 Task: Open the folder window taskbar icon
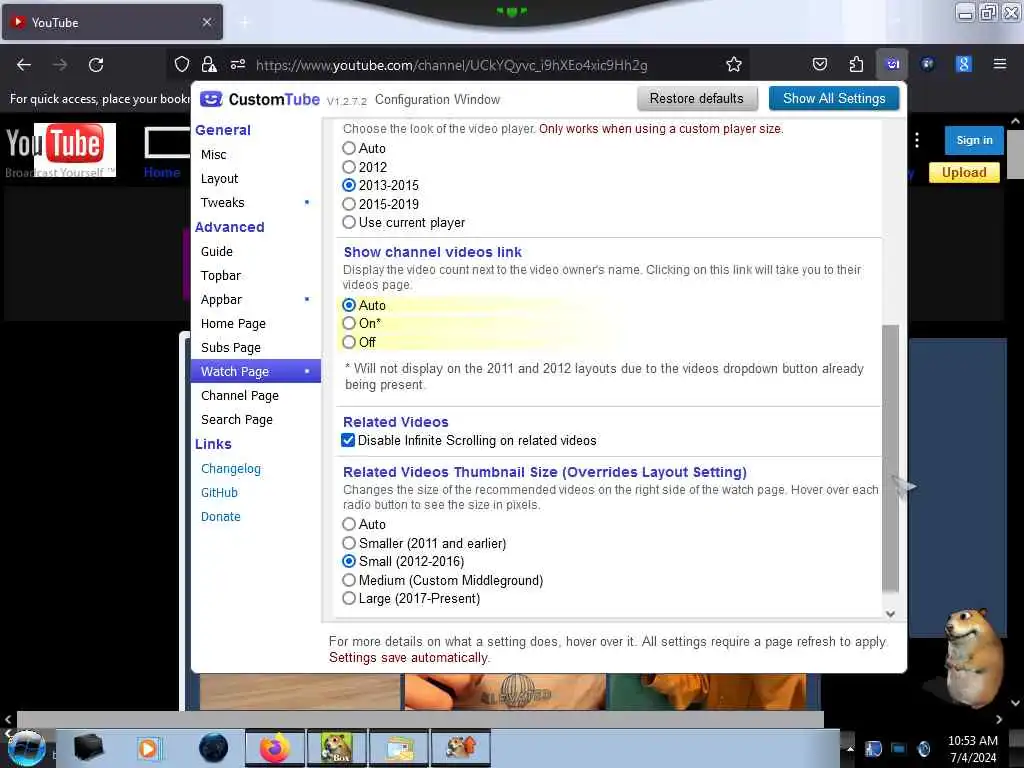coord(399,748)
